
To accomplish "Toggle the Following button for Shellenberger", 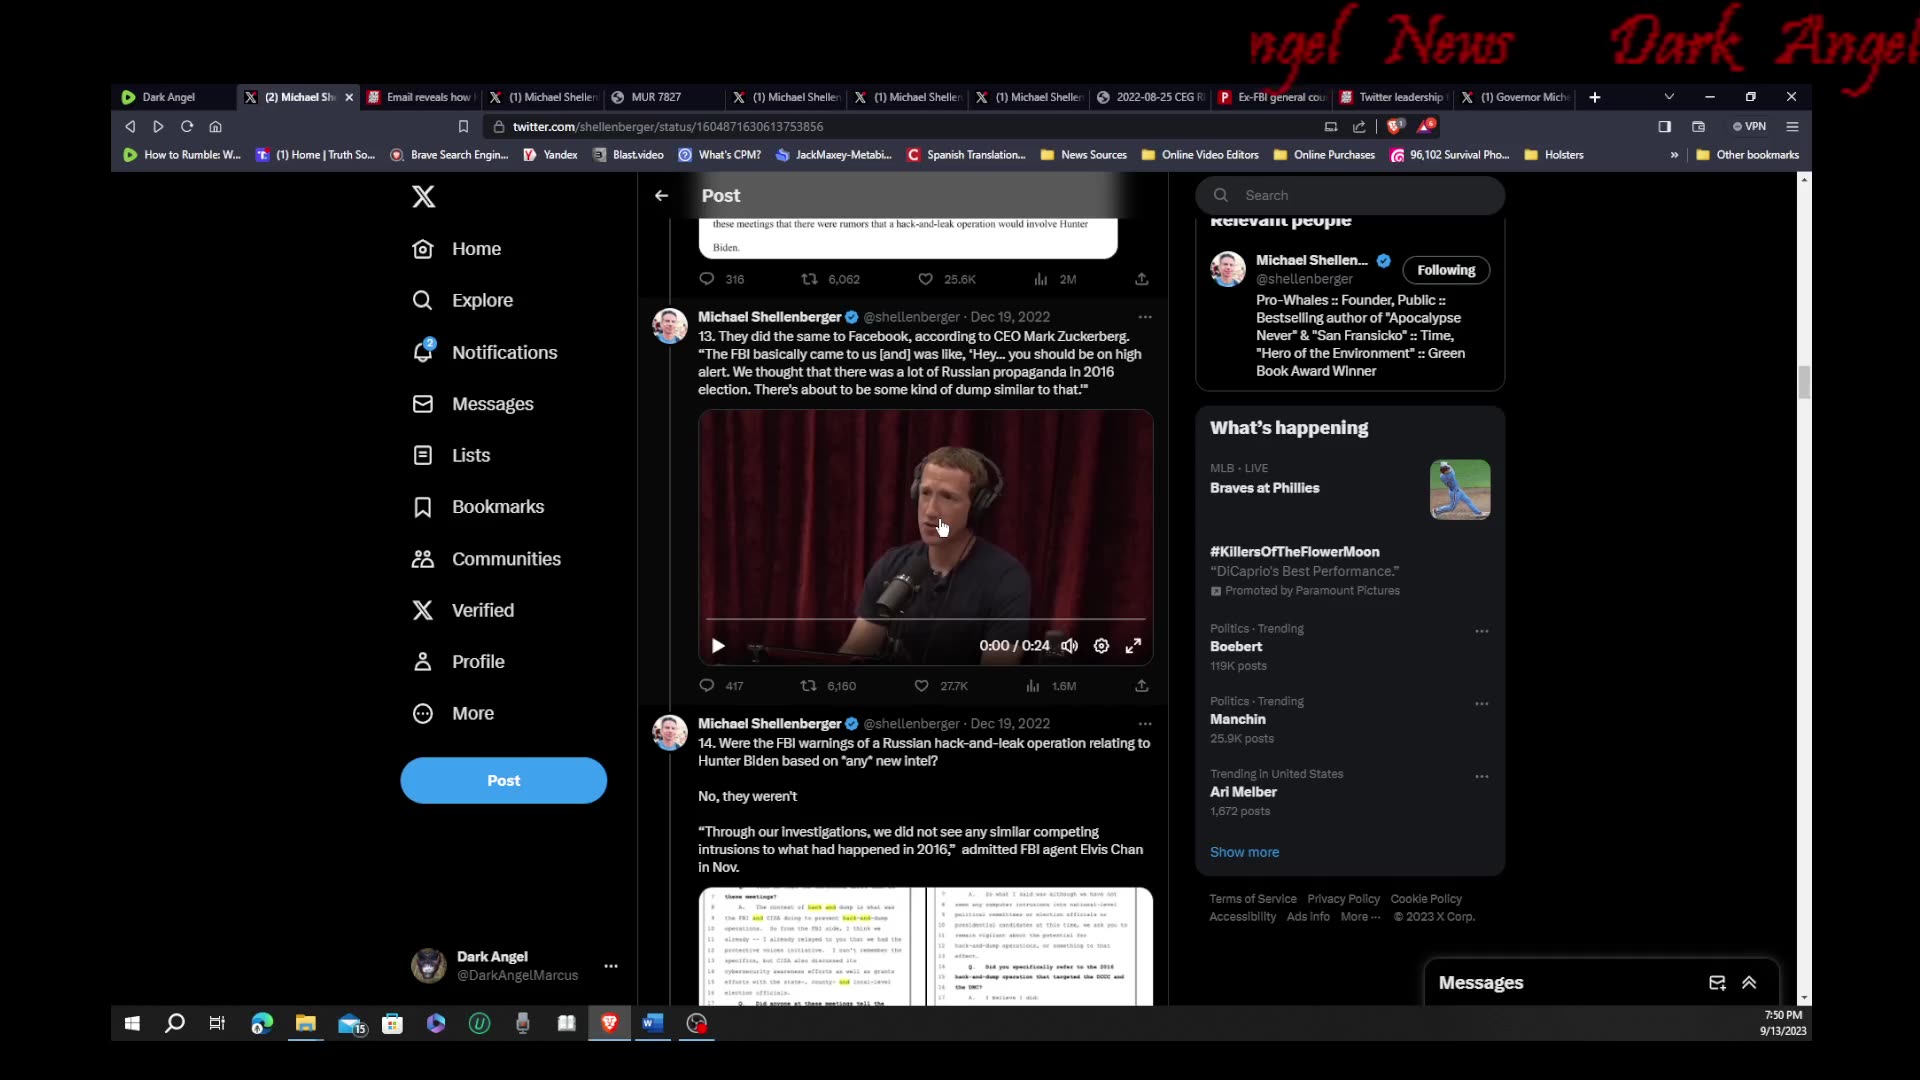I will pyautogui.click(x=1445, y=270).
